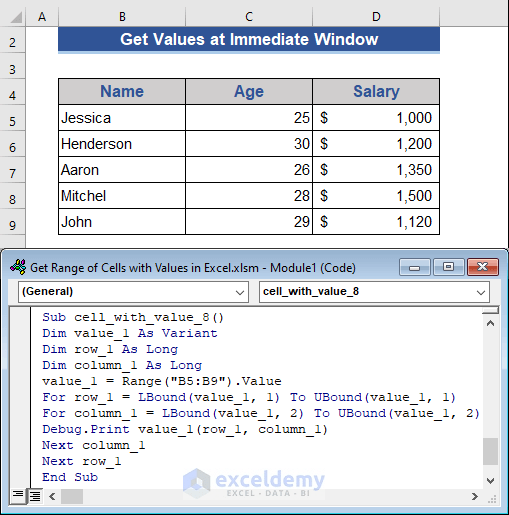Click the 'For row_1 = LBound' code line

coord(249,397)
